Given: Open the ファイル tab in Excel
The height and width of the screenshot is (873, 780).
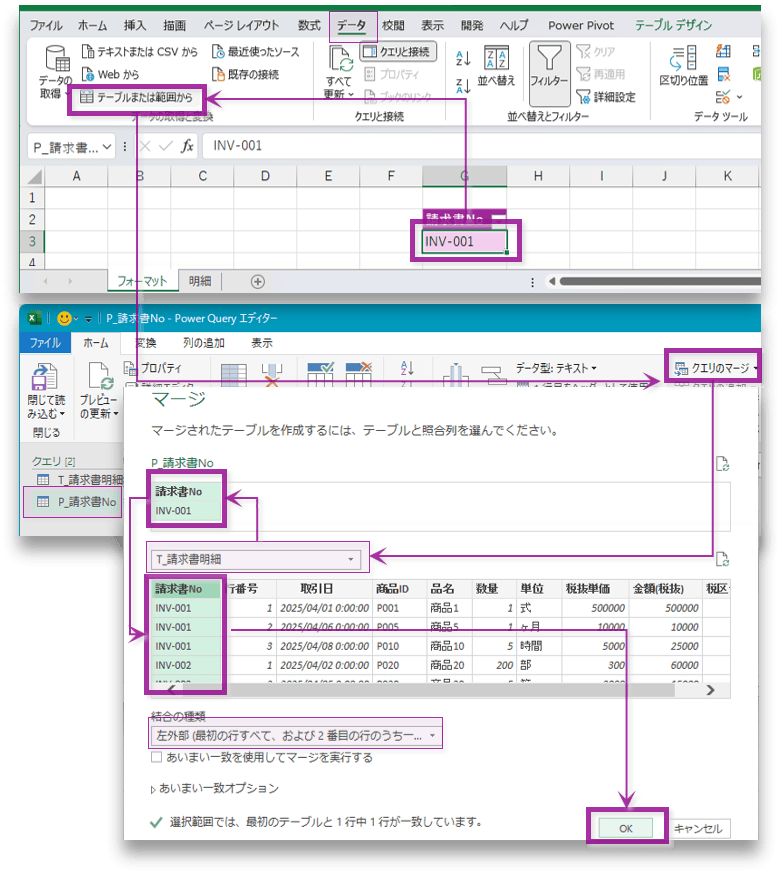Looking at the screenshot, I should pyautogui.click(x=46, y=26).
